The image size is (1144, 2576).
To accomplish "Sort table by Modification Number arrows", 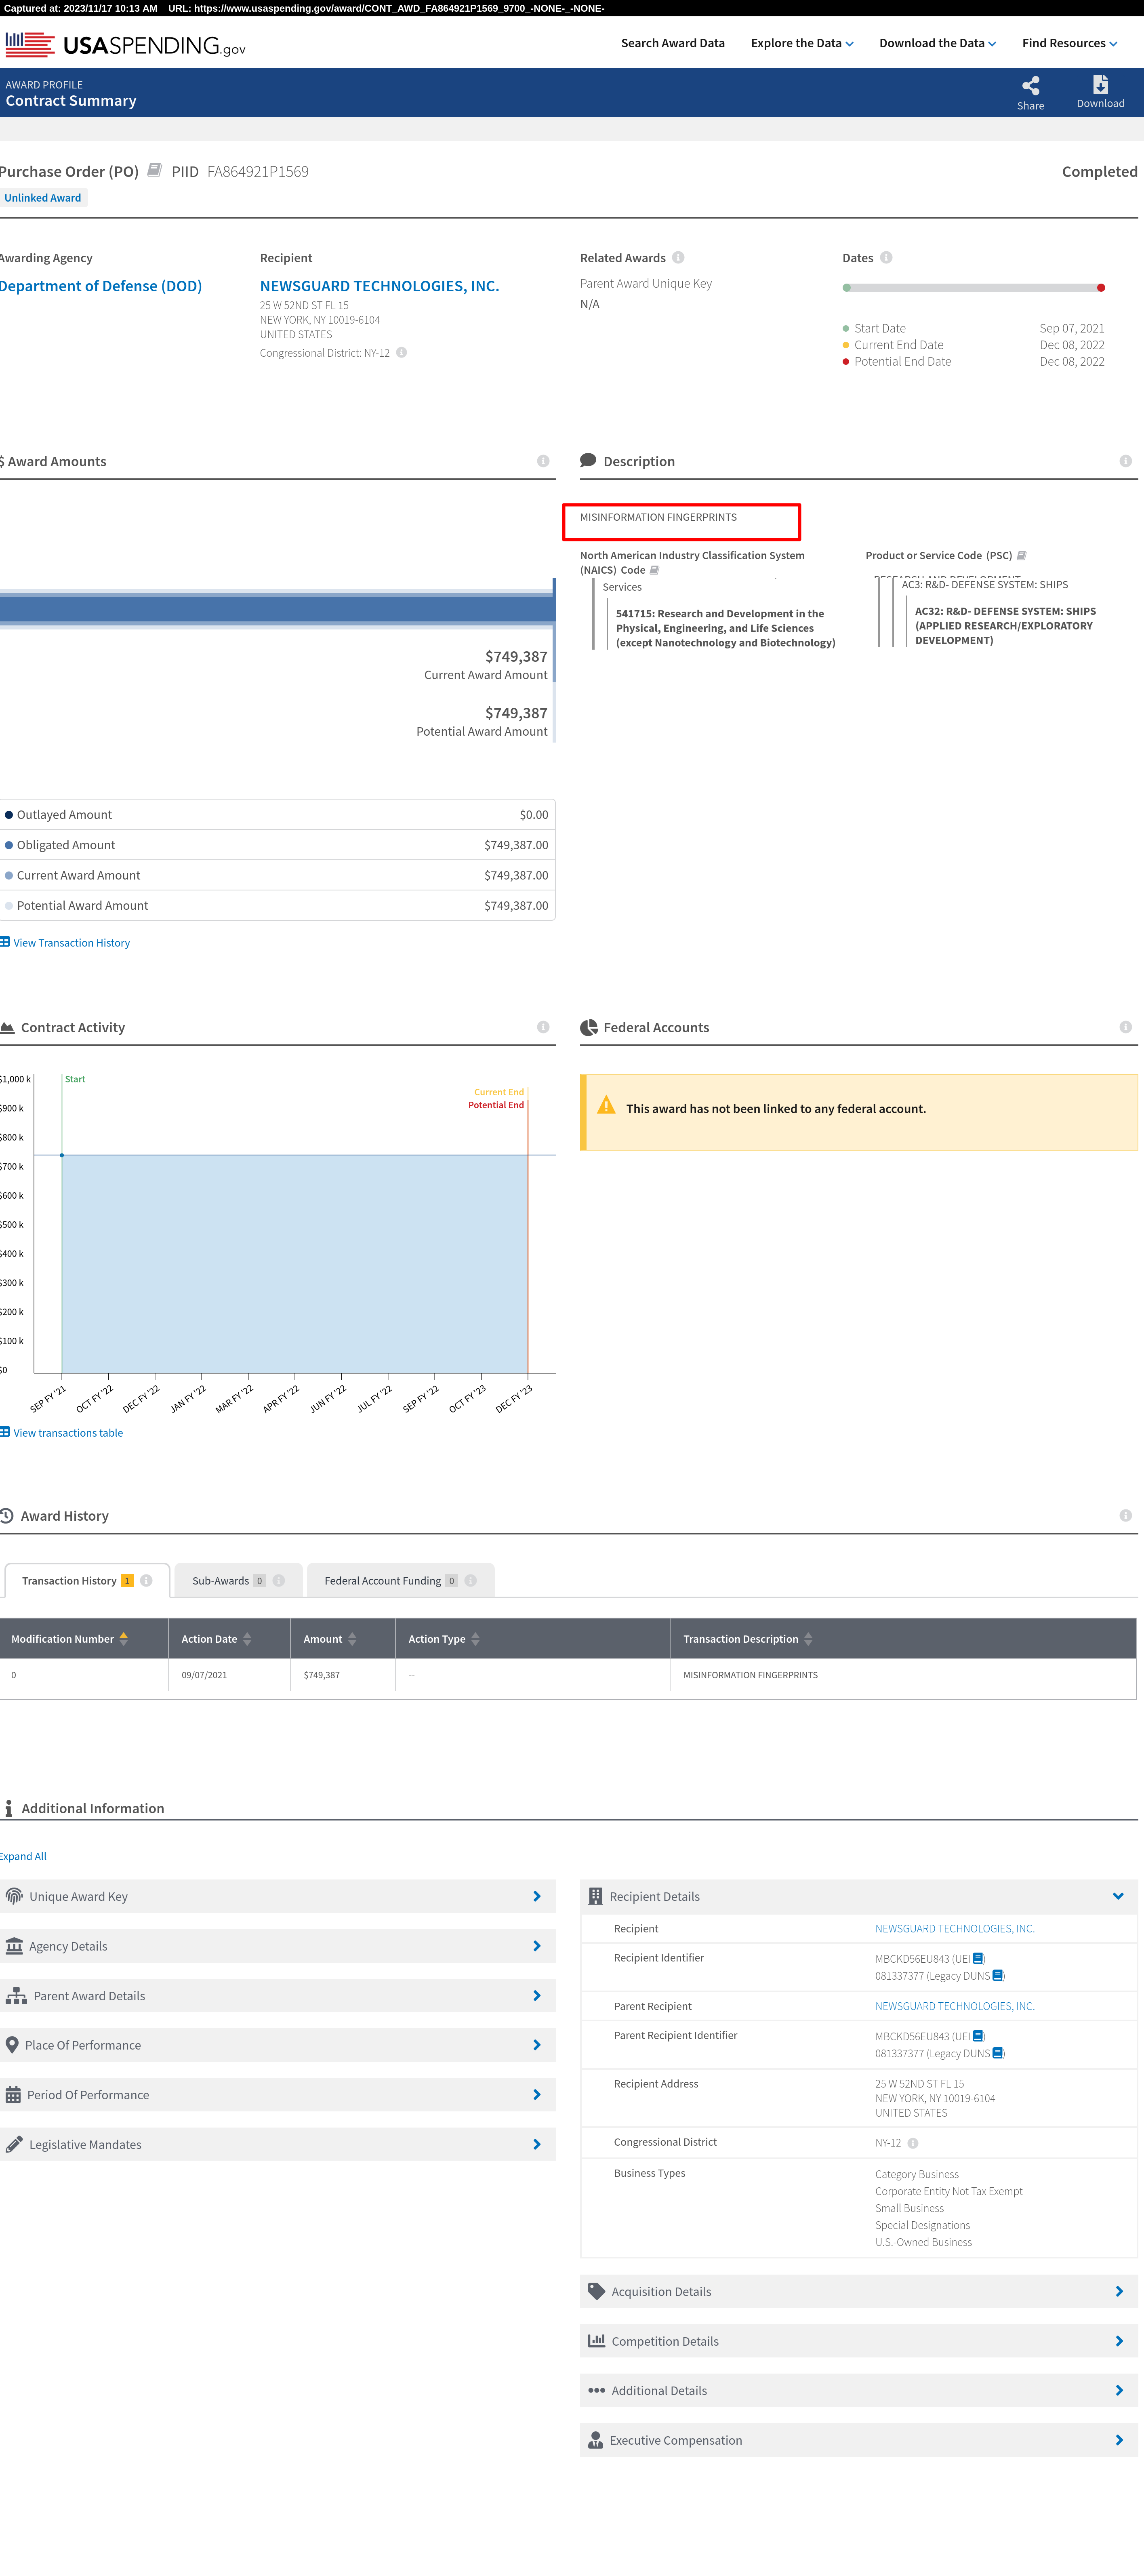I will click(124, 1639).
